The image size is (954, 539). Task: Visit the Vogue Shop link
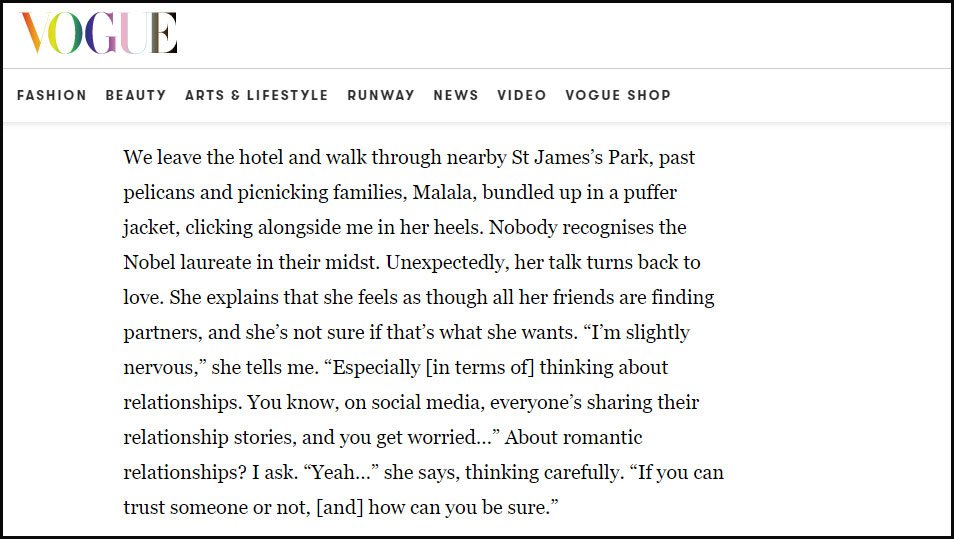pyautogui.click(x=618, y=96)
